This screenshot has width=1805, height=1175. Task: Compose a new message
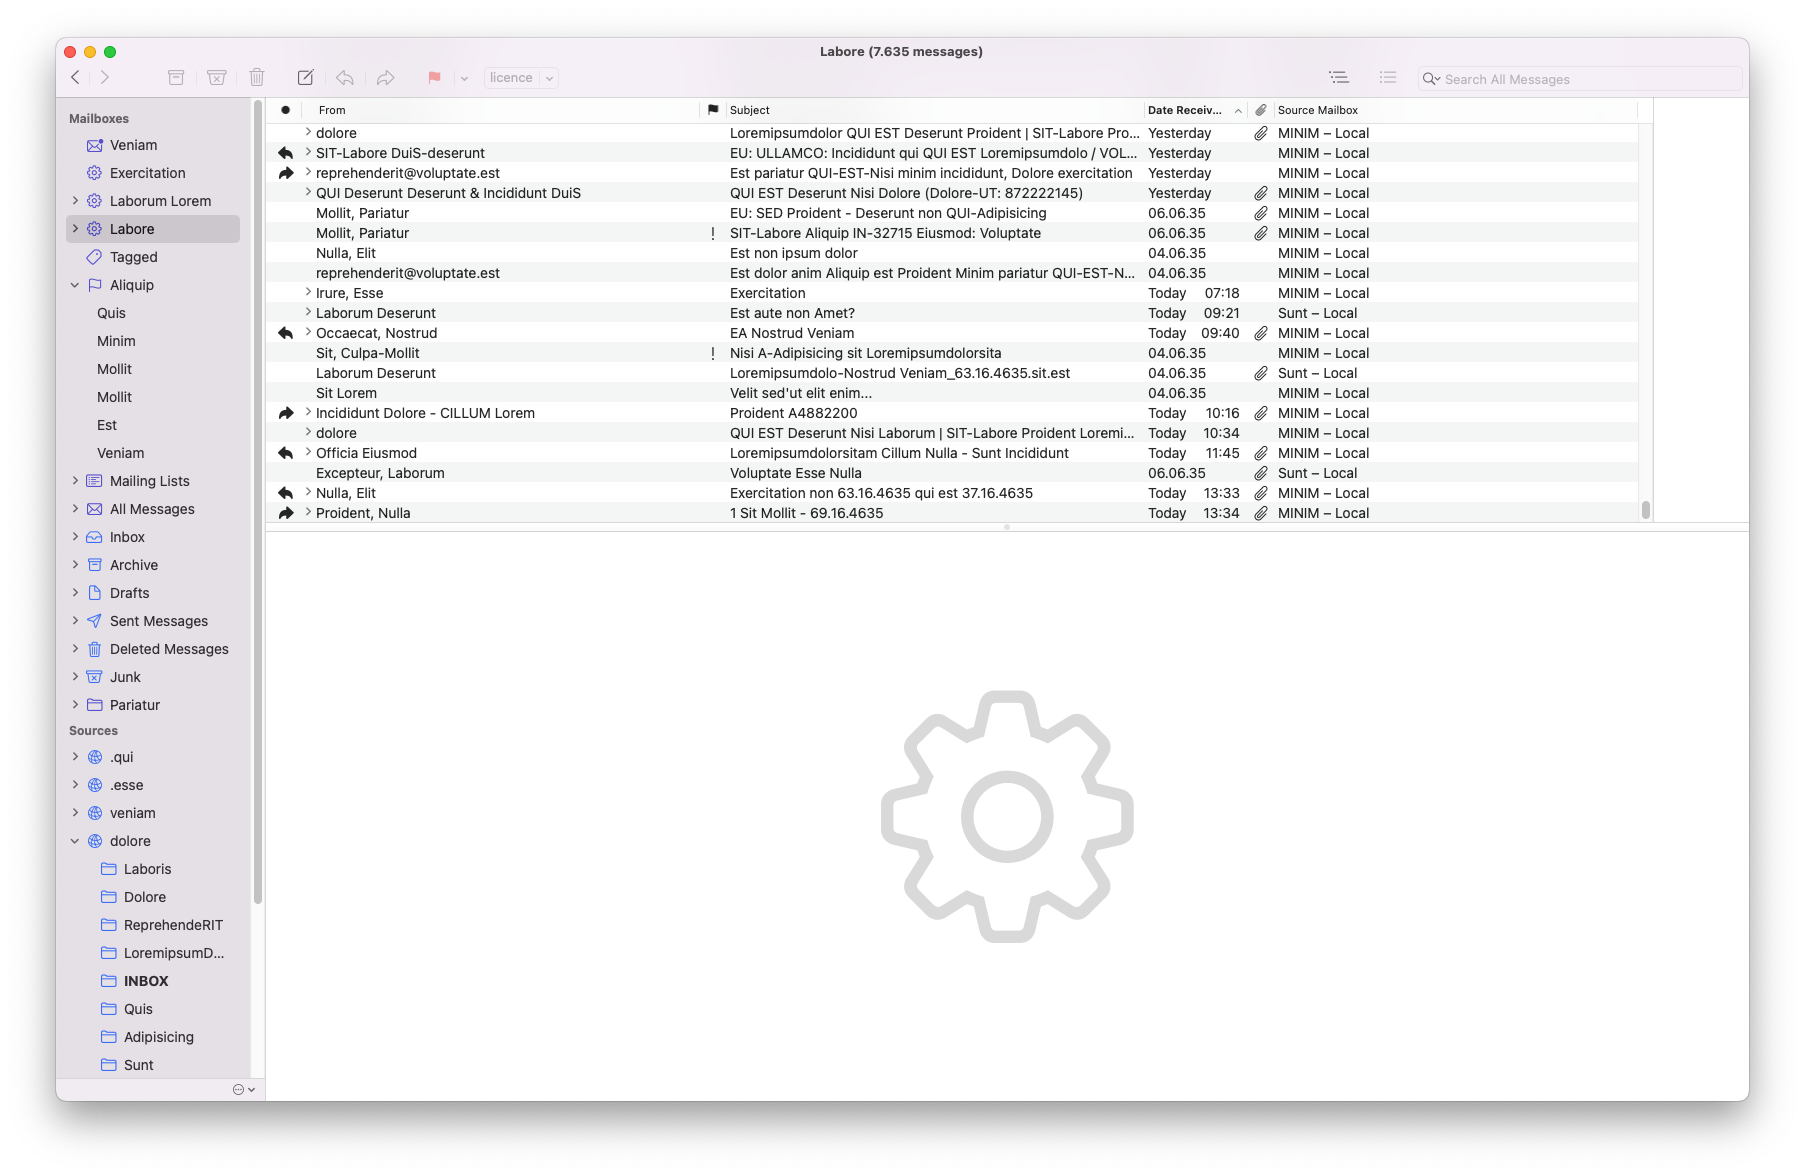[306, 78]
